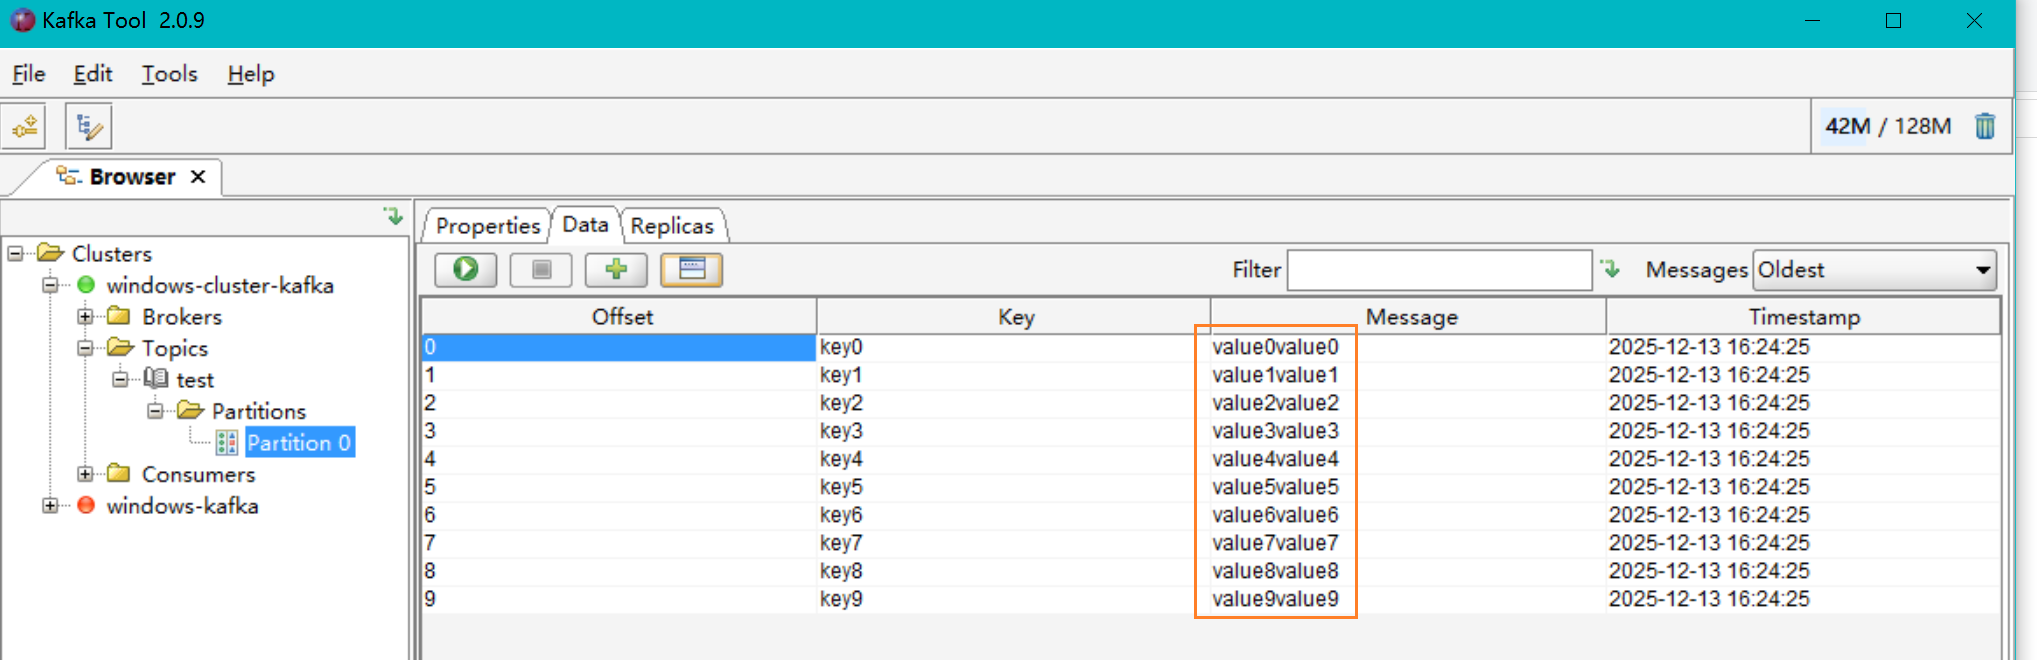Open the Messages Oldest dropdown
The width and height of the screenshot is (2037, 660).
tap(1981, 270)
